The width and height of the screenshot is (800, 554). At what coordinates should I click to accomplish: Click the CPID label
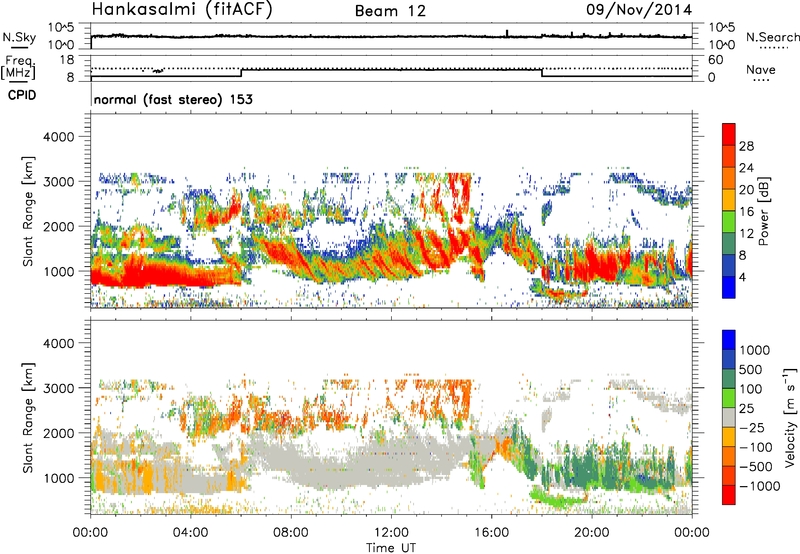[x=22, y=95]
